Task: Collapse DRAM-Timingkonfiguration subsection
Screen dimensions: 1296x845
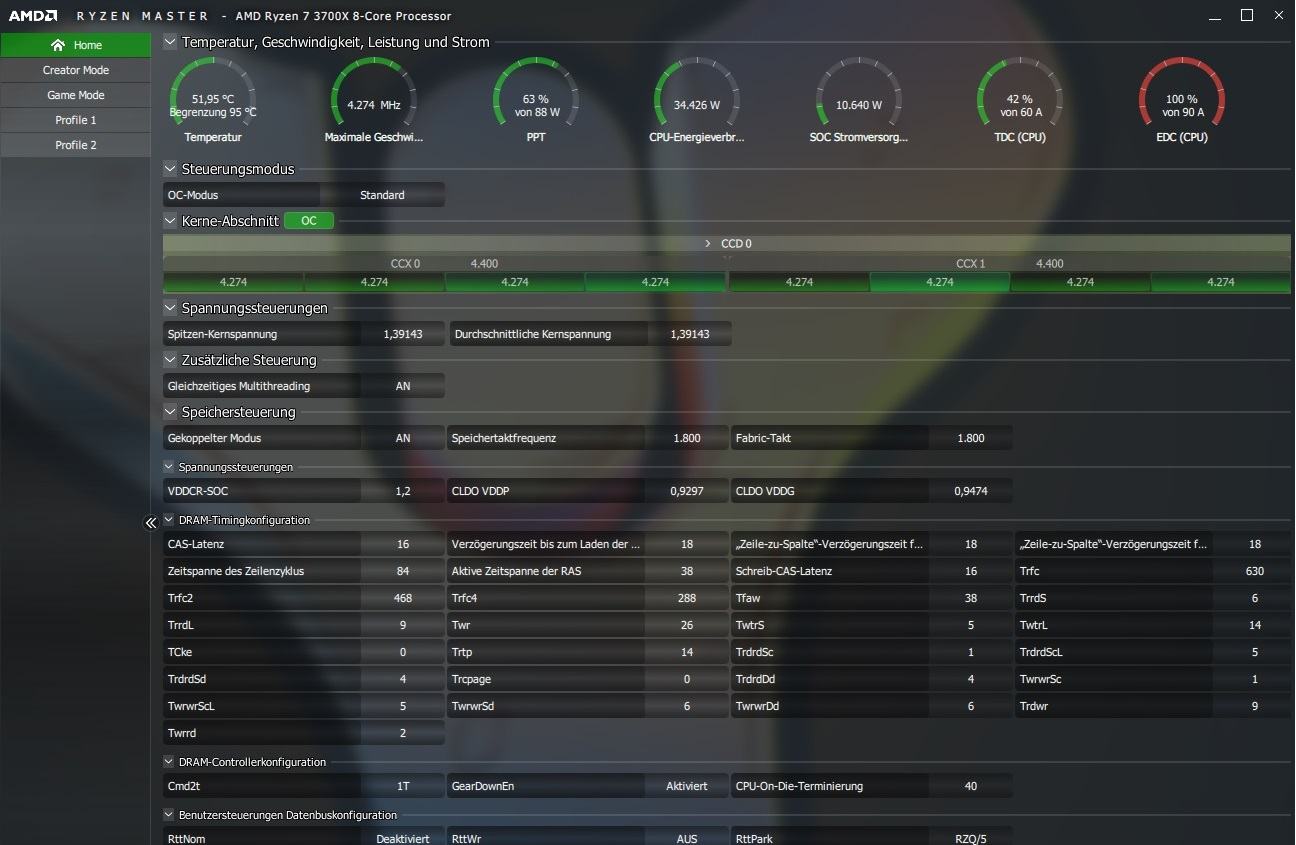Action: (x=169, y=520)
